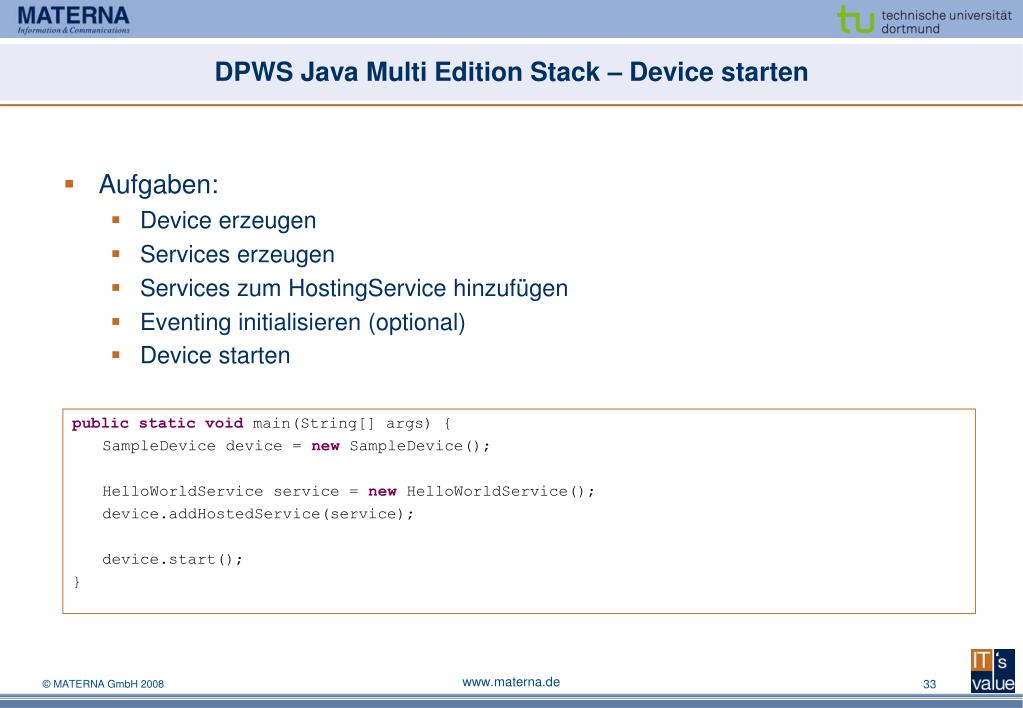Open the www.materna.de link
Image resolution: width=1023 pixels, height=708 pixels.
[x=511, y=682]
